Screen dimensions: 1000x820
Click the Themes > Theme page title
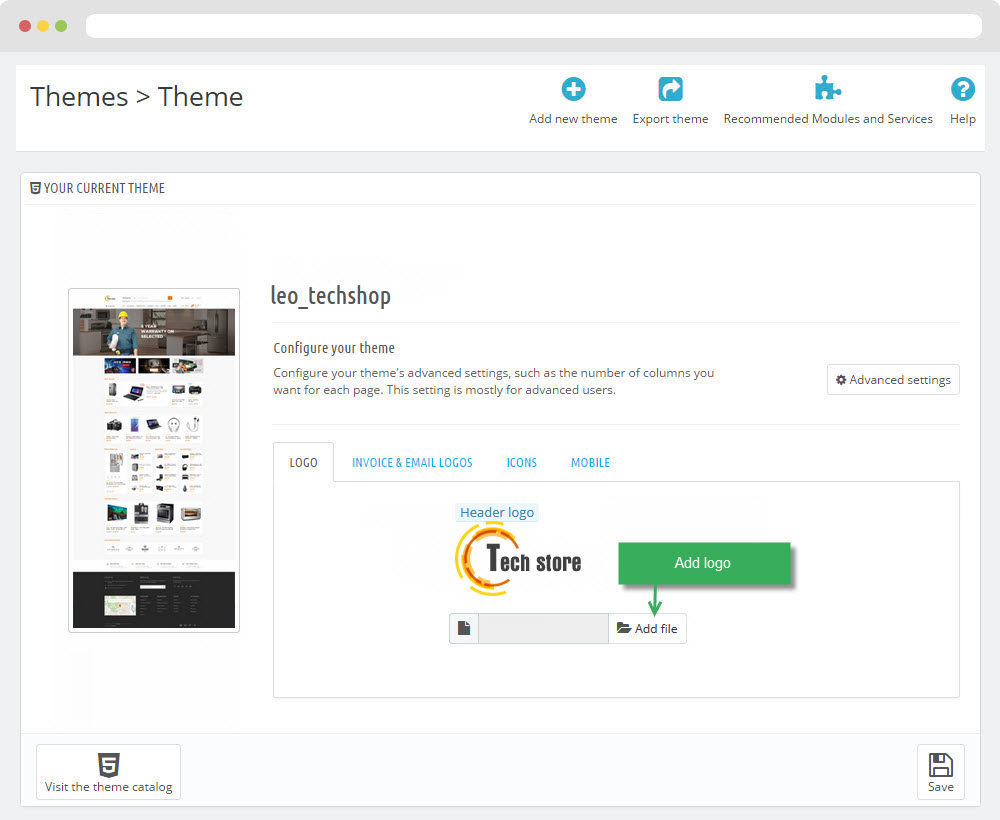[x=136, y=97]
